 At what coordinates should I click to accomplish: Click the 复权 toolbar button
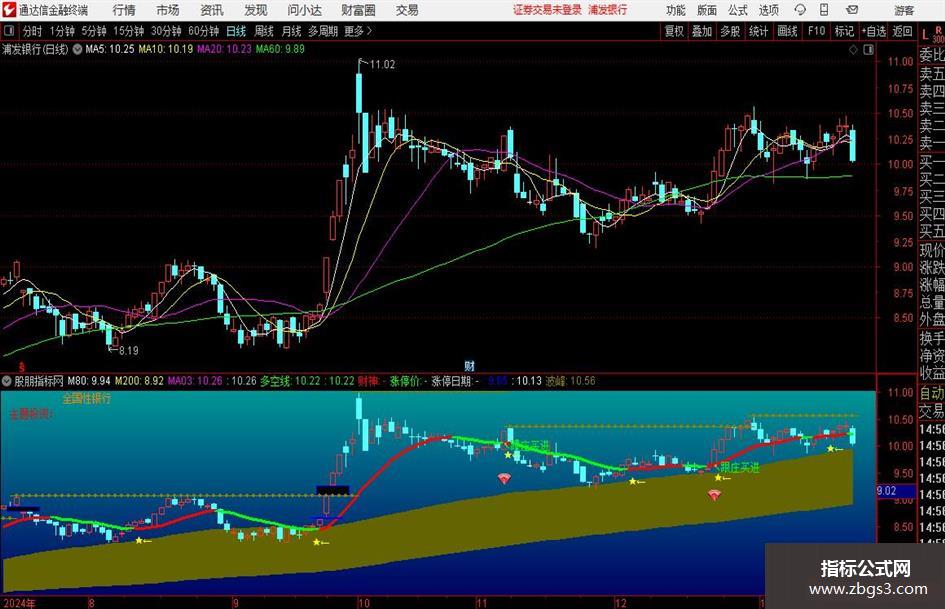point(674,31)
